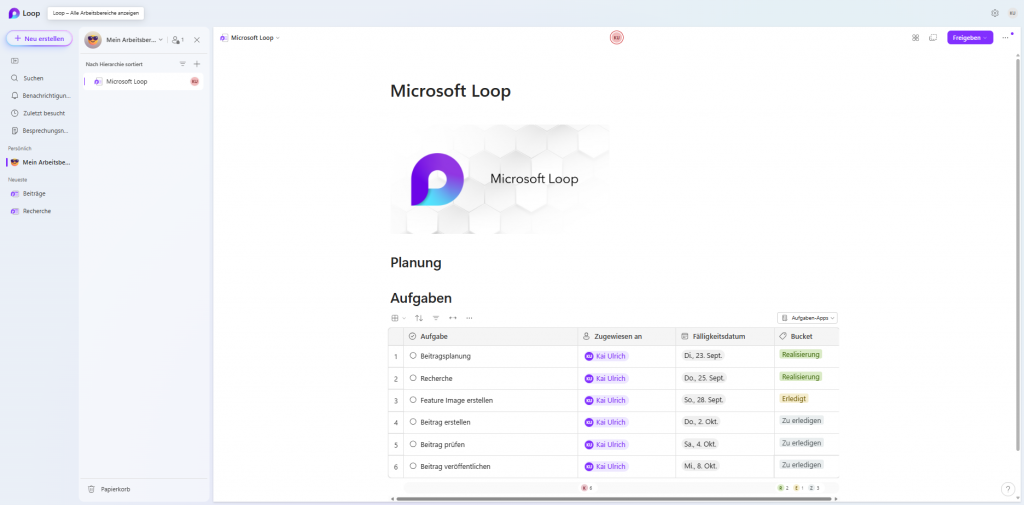1024x505 pixels.
Task: Click the Erledigt bucket tag
Action: 793,398
